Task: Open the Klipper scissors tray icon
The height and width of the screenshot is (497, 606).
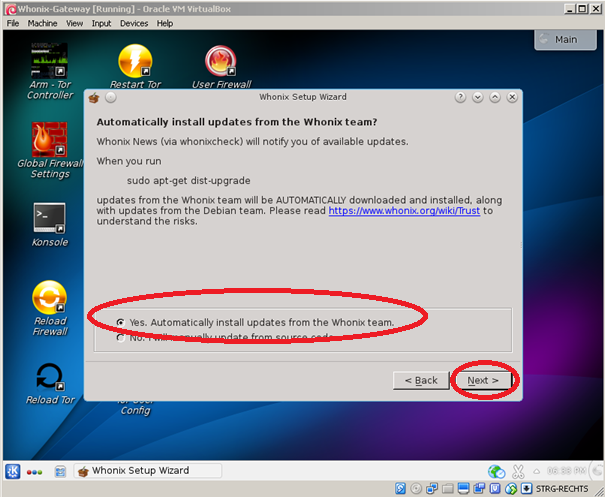Action: pos(518,471)
